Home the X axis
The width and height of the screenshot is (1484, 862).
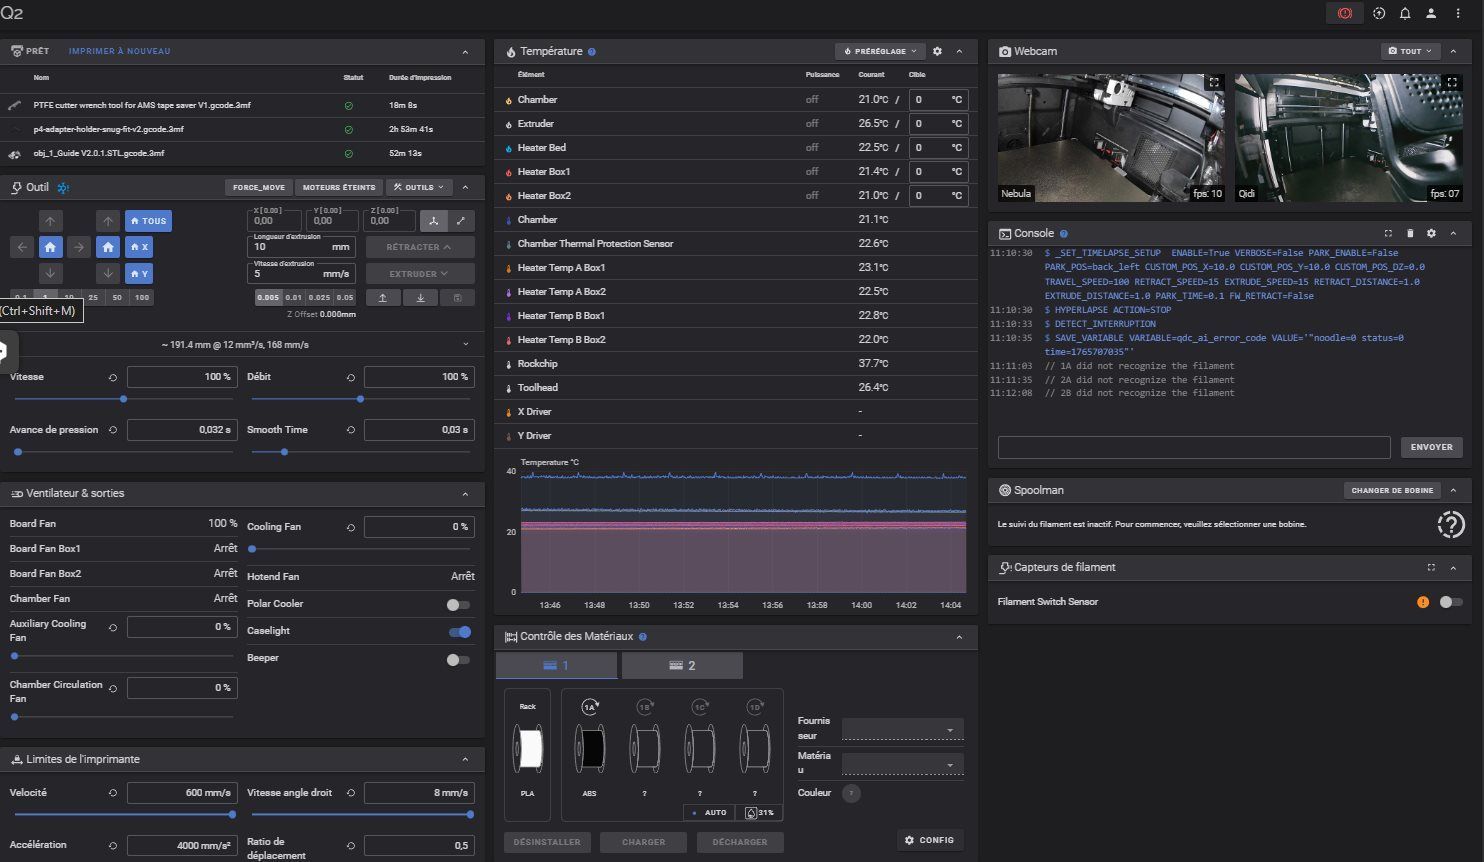coord(139,247)
